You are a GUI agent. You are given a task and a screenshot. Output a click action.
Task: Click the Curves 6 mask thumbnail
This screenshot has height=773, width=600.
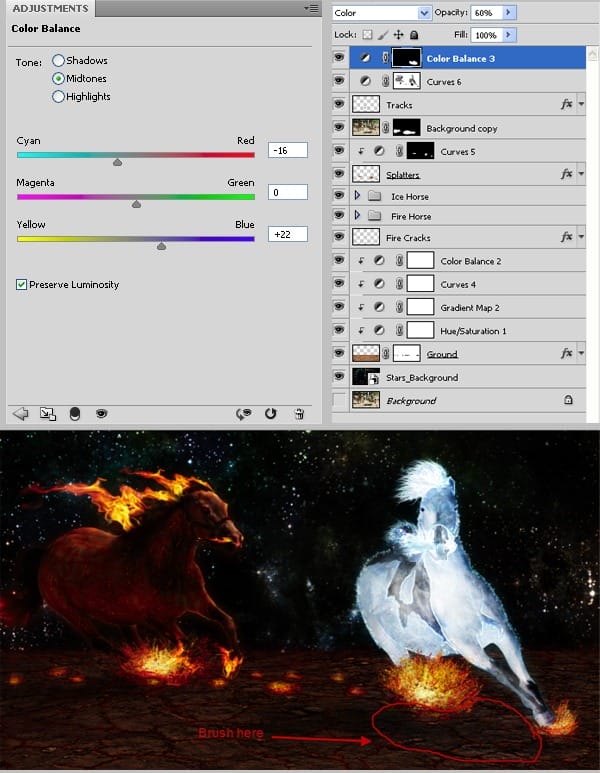pos(407,81)
